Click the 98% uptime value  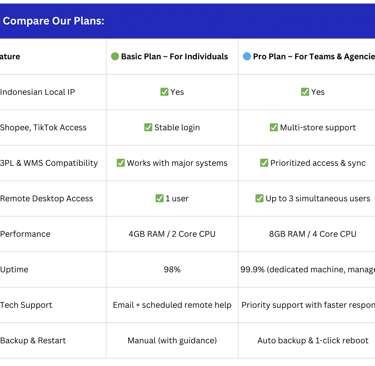172,269
